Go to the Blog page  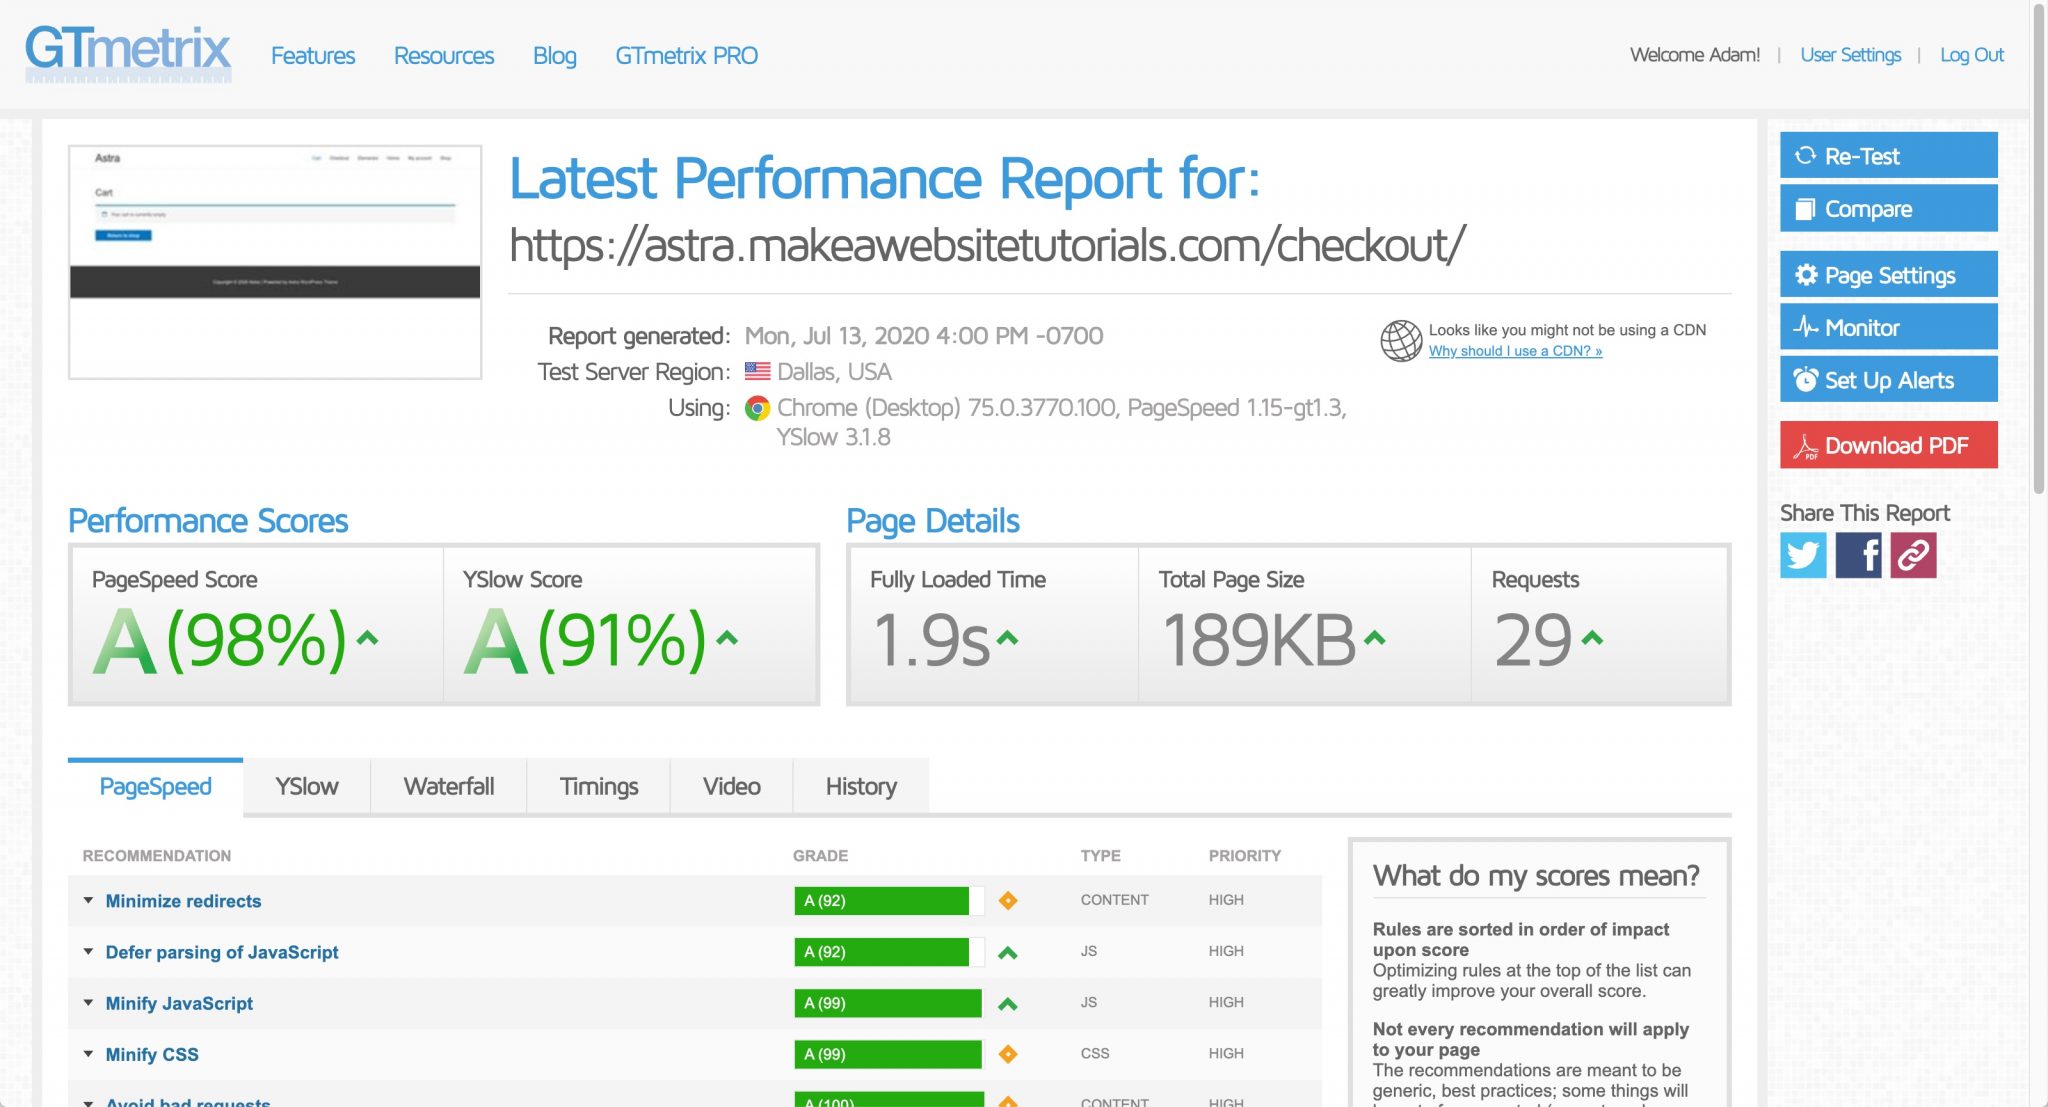555,55
